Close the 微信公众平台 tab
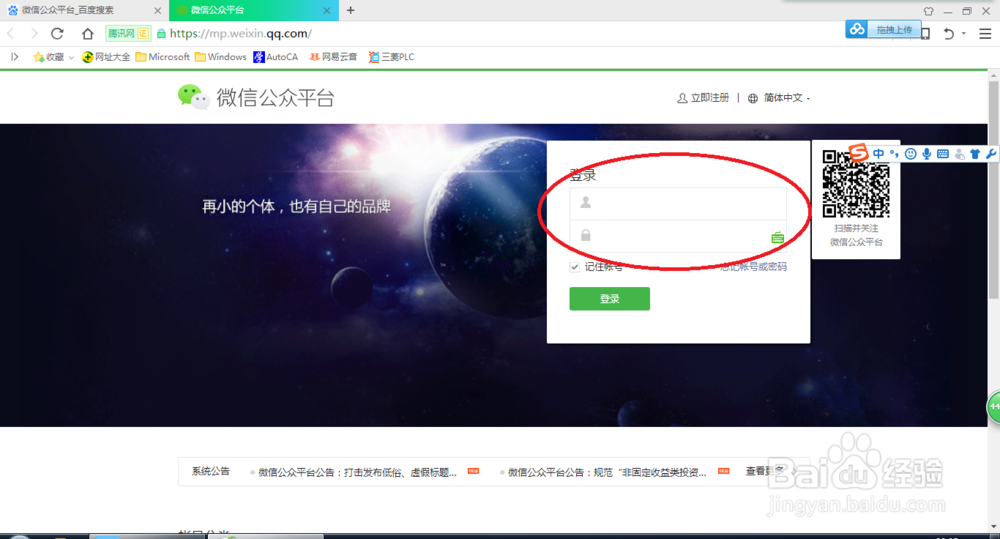Viewport: 1000px width, 539px height. pos(327,10)
